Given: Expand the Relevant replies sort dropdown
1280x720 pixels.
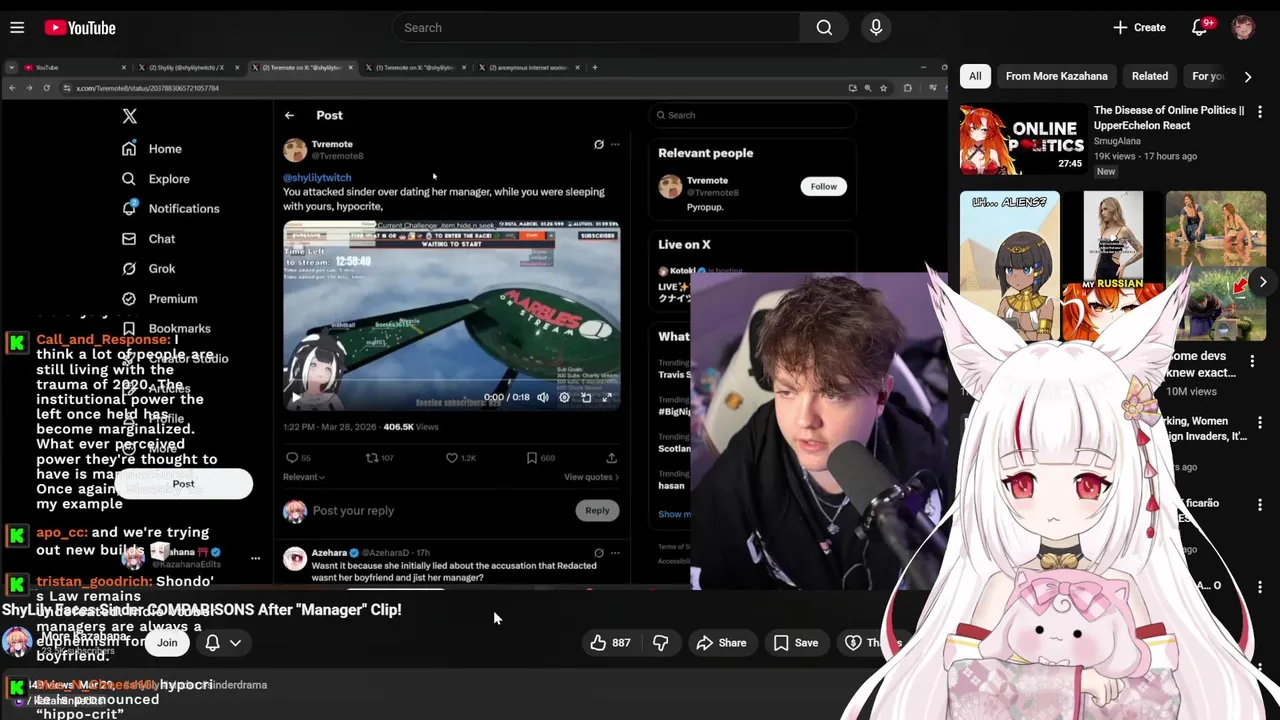Looking at the screenshot, I should (x=304, y=477).
